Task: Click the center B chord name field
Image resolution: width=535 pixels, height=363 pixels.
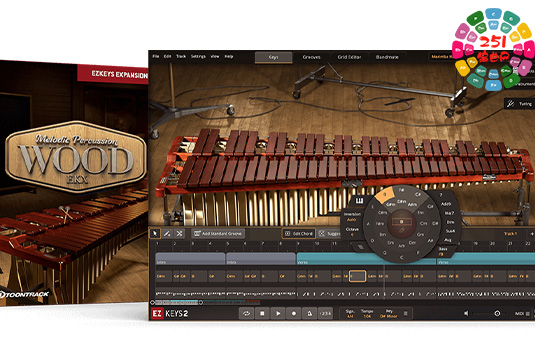Action: (x=402, y=221)
